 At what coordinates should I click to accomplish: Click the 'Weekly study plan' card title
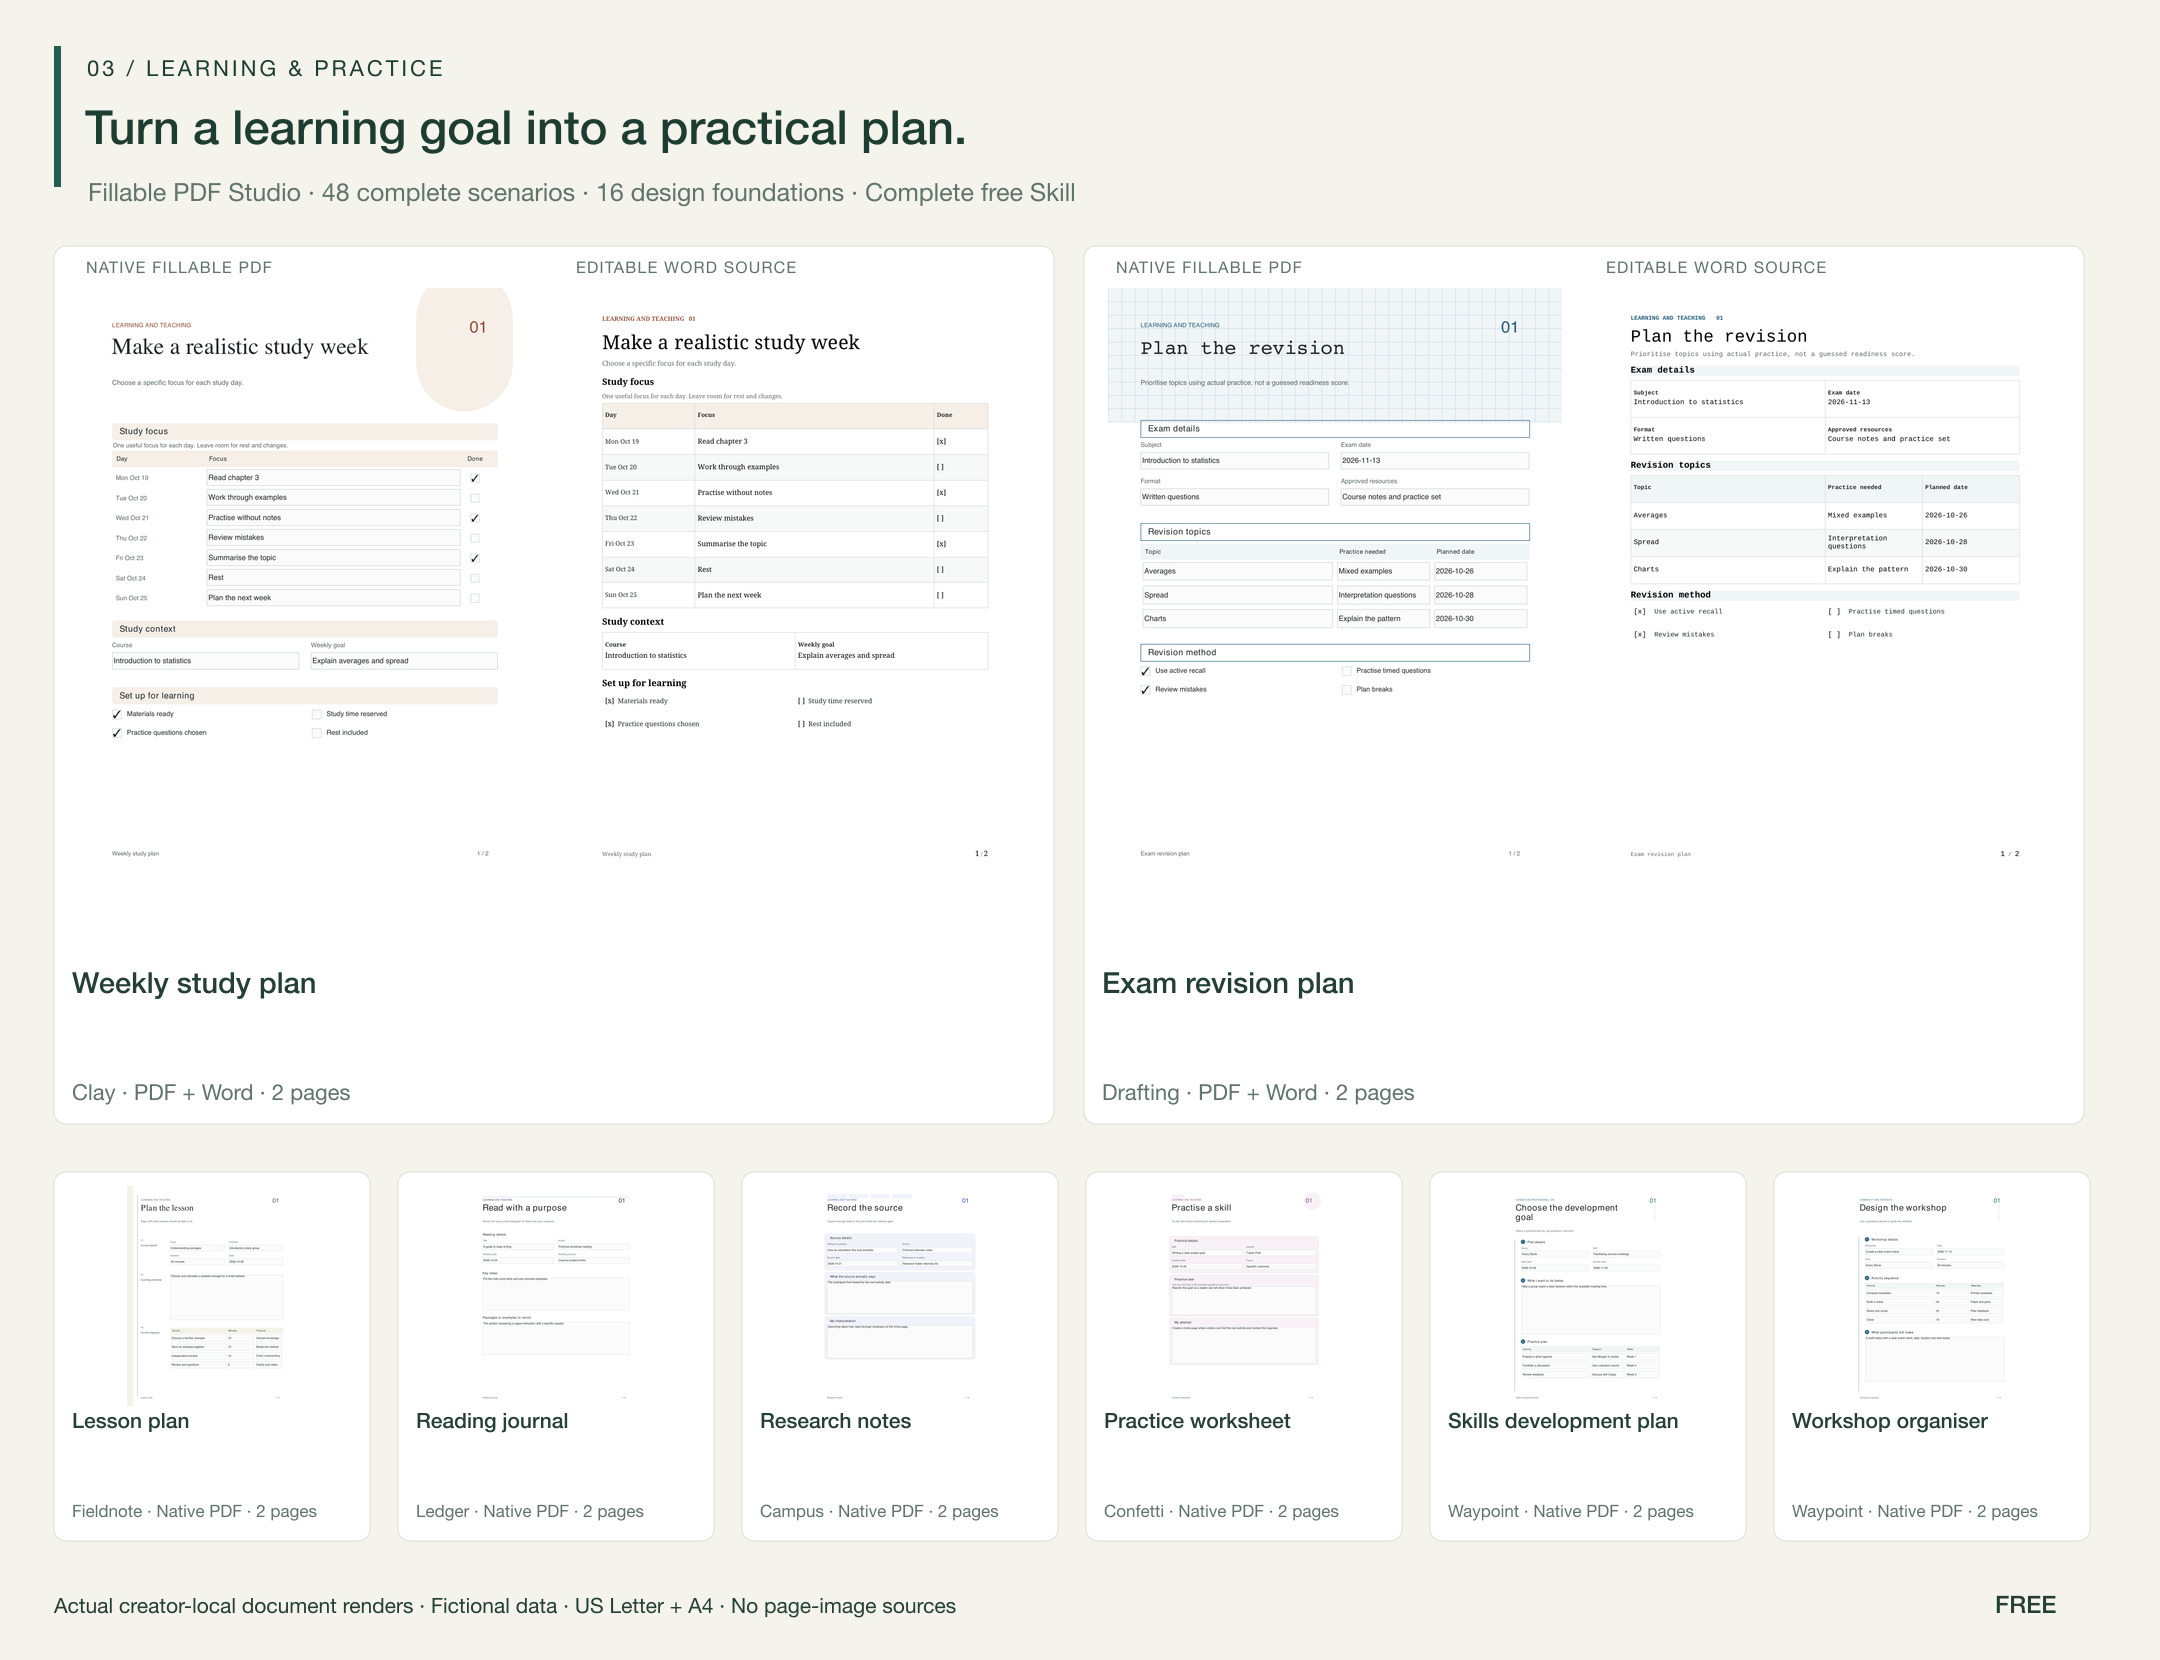click(194, 984)
